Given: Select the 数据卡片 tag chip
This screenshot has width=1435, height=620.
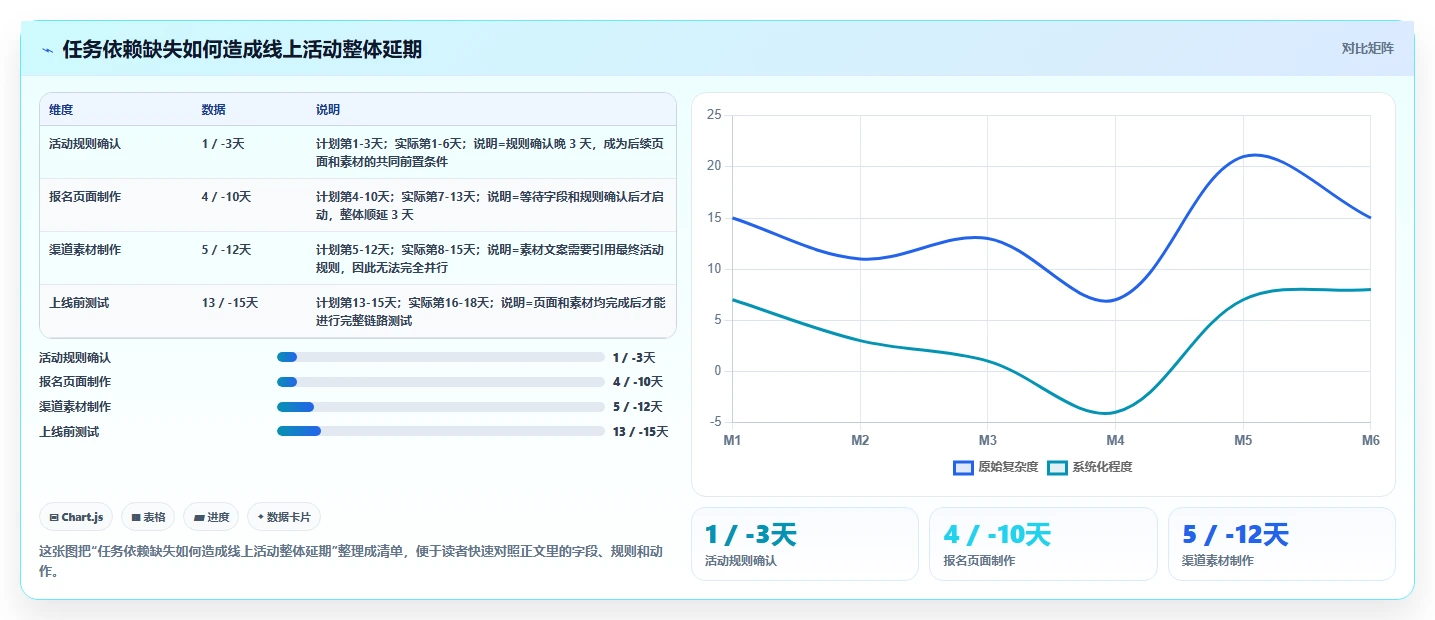Looking at the screenshot, I should point(284,517).
